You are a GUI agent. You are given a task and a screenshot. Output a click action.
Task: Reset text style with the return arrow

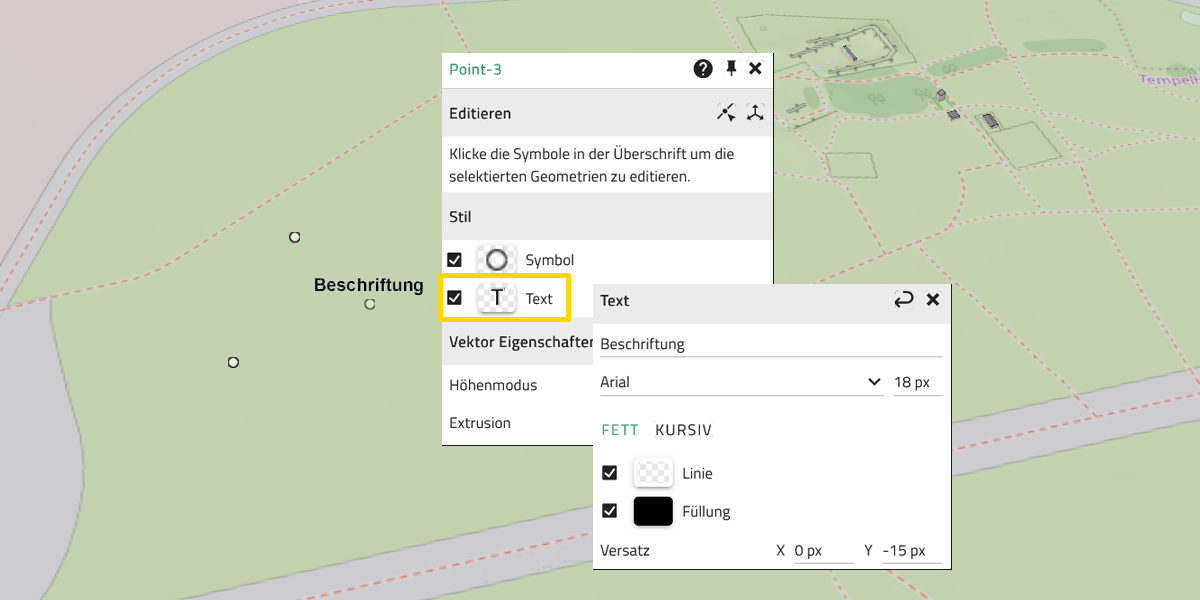click(x=904, y=300)
